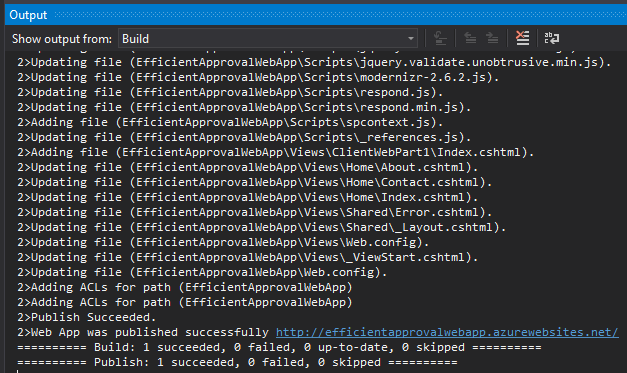Click the Adding file spcontext.js line
Screen dimensions: 627x373
click(230, 122)
